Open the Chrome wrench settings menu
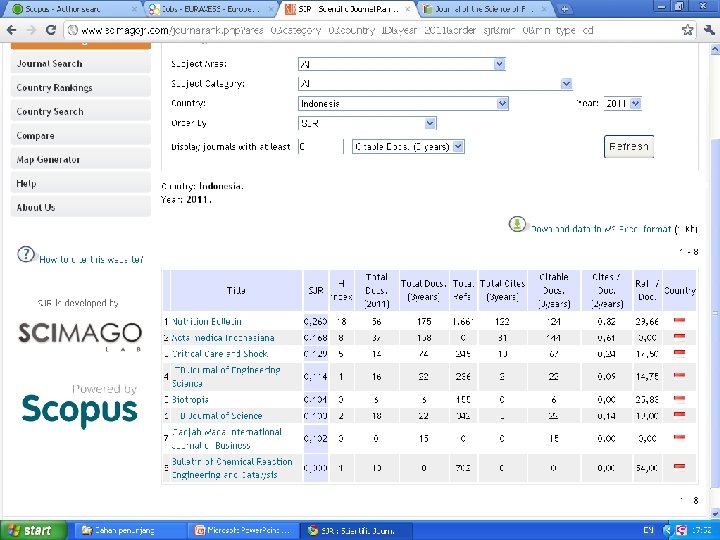Image resolution: width=720 pixels, height=540 pixels. pos(709,30)
